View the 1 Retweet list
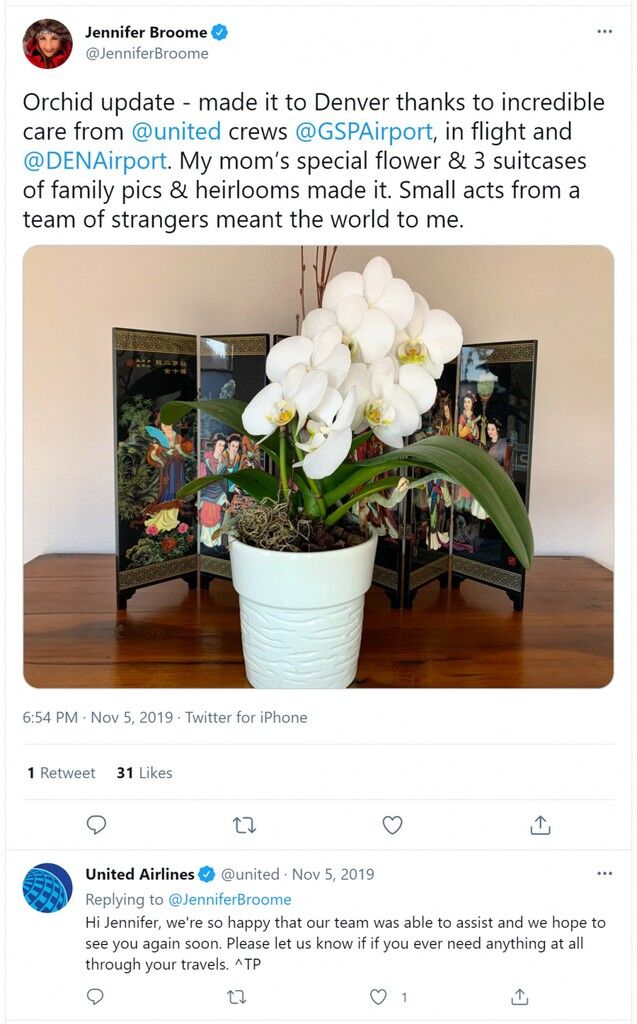637x1024 pixels. tap(61, 773)
